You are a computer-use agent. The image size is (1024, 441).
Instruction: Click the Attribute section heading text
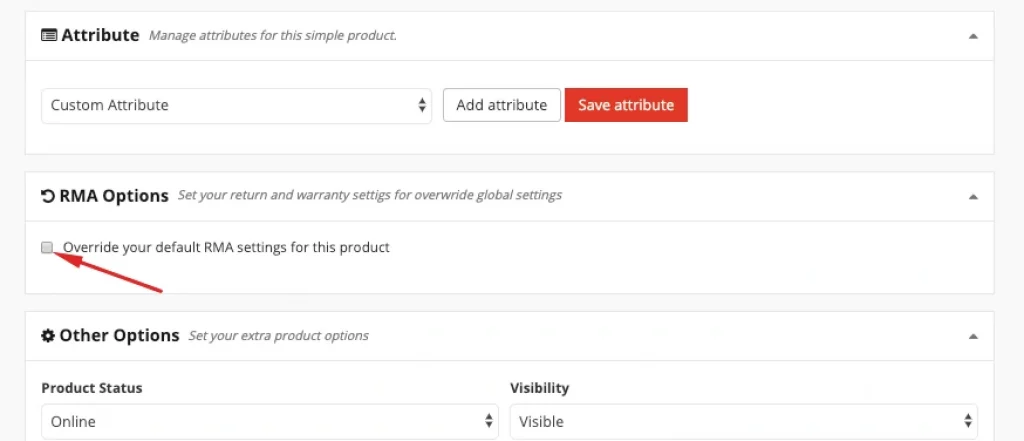pyautogui.click(x=100, y=35)
